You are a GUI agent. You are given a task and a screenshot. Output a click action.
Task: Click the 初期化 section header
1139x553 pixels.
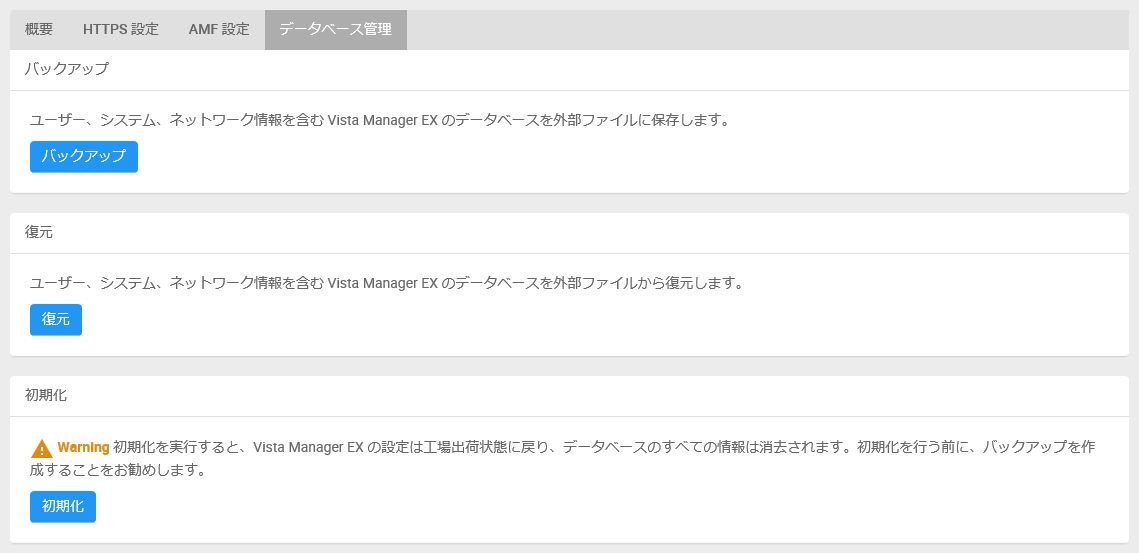pos(46,395)
